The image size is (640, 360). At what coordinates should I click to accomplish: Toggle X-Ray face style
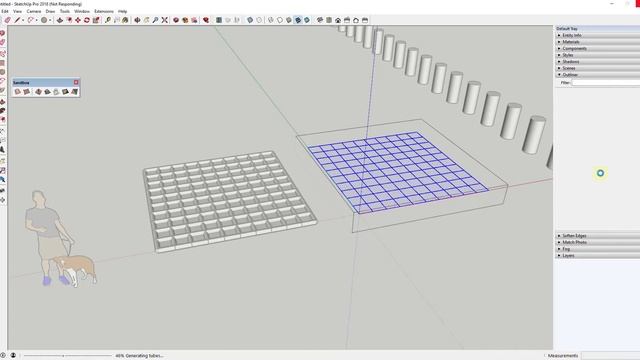click(x=249, y=20)
